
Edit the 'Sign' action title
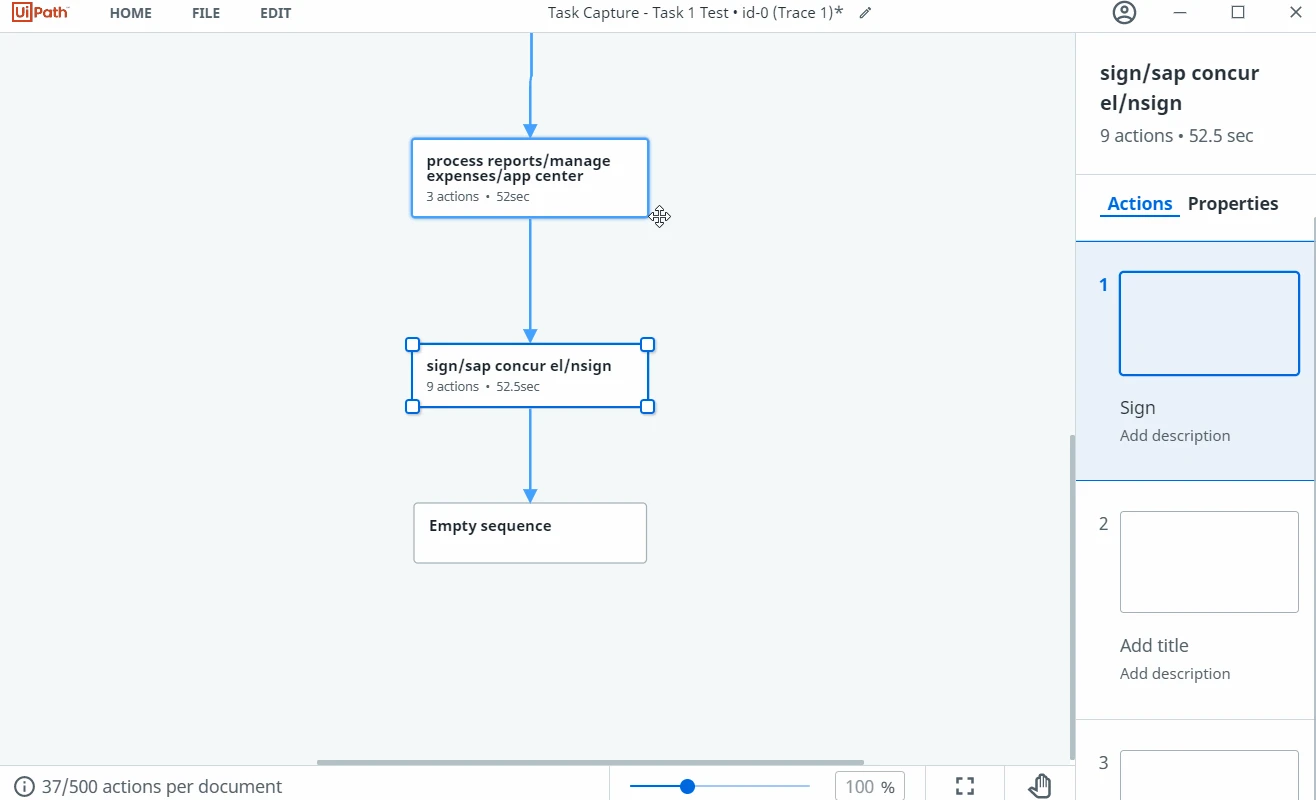click(x=1138, y=408)
